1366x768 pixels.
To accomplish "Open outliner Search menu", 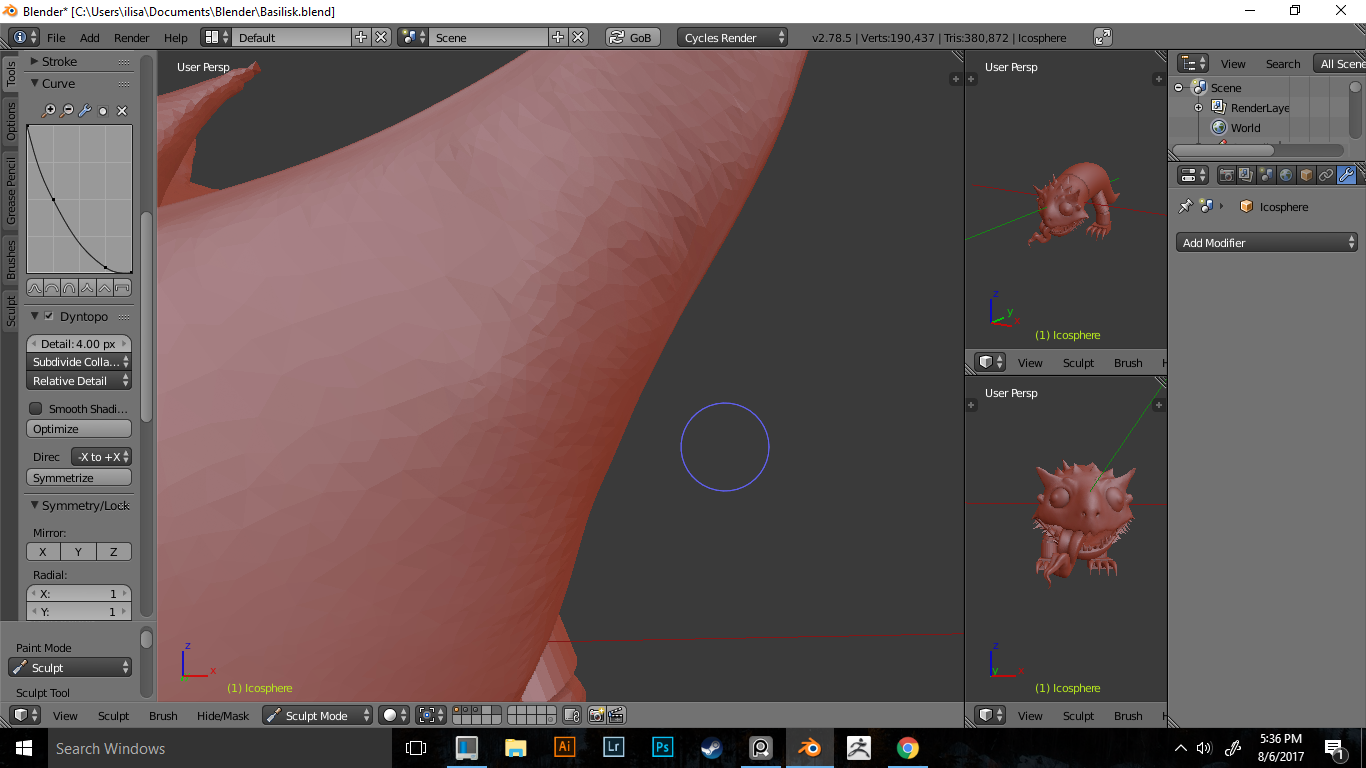I will (1282, 63).
